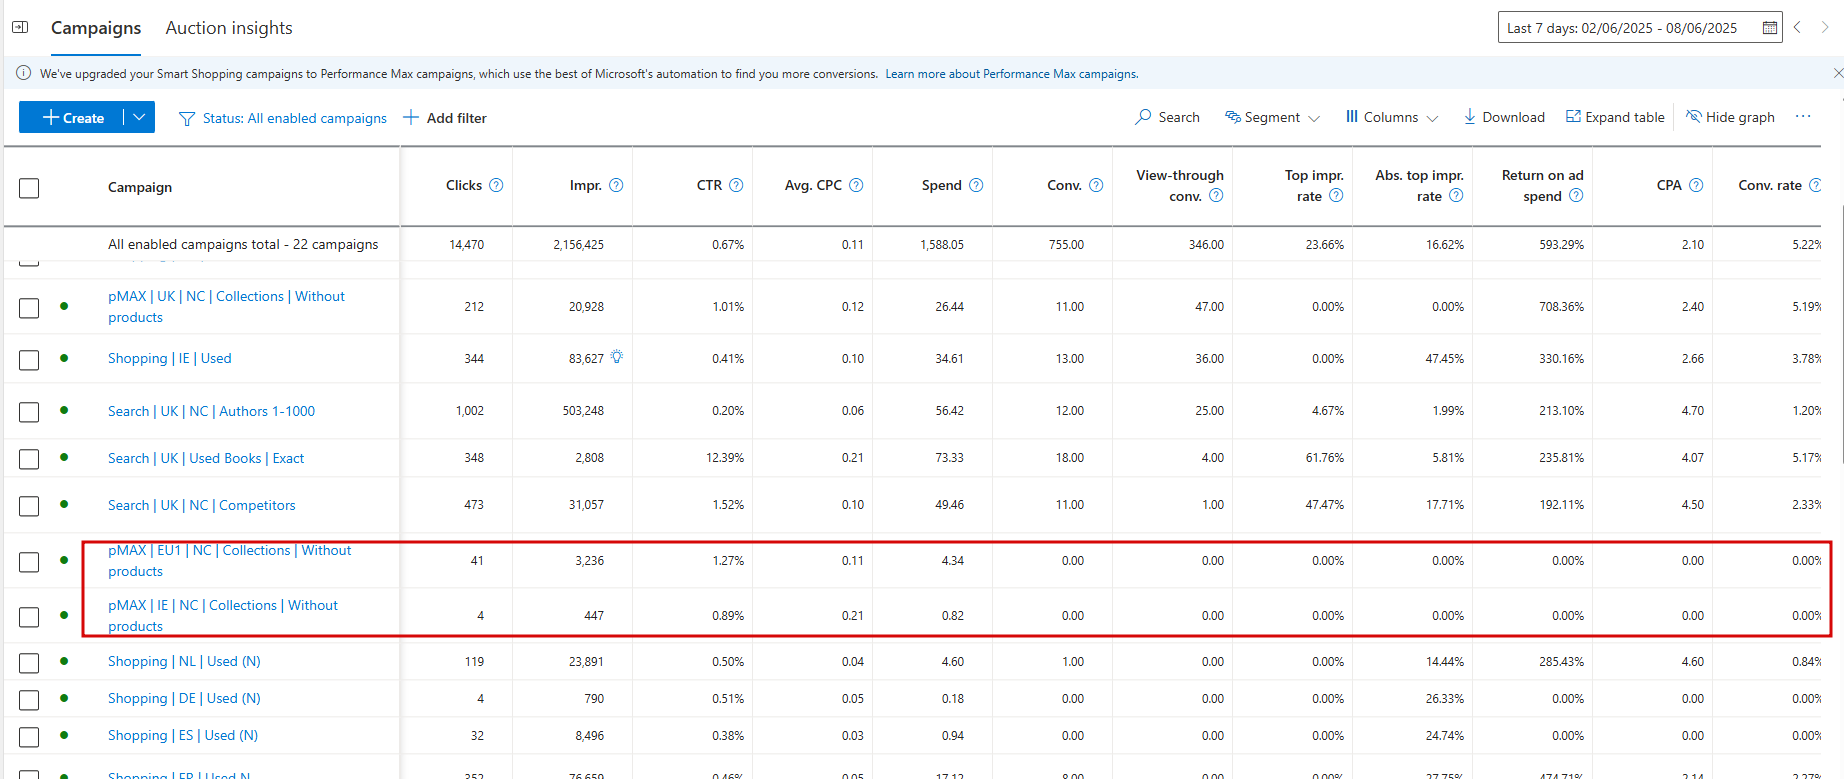The height and width of the screenshot is (779, 1844).
Task: Go to next date range arrow
Action: (x=1825, y=27)
